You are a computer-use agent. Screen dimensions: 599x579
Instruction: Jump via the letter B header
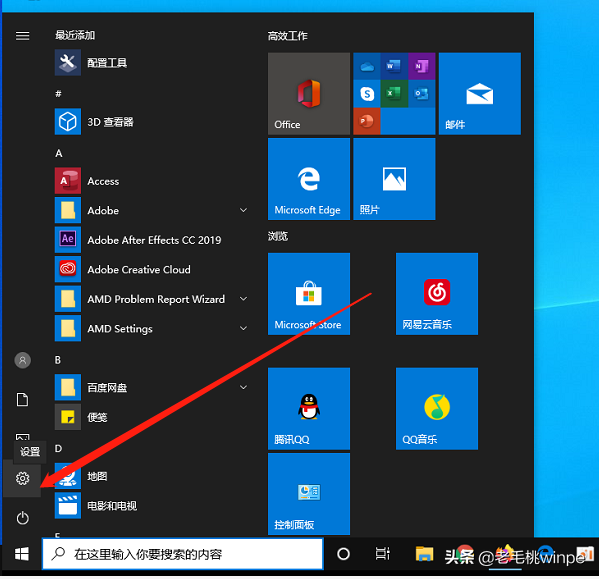pos(58,360)
